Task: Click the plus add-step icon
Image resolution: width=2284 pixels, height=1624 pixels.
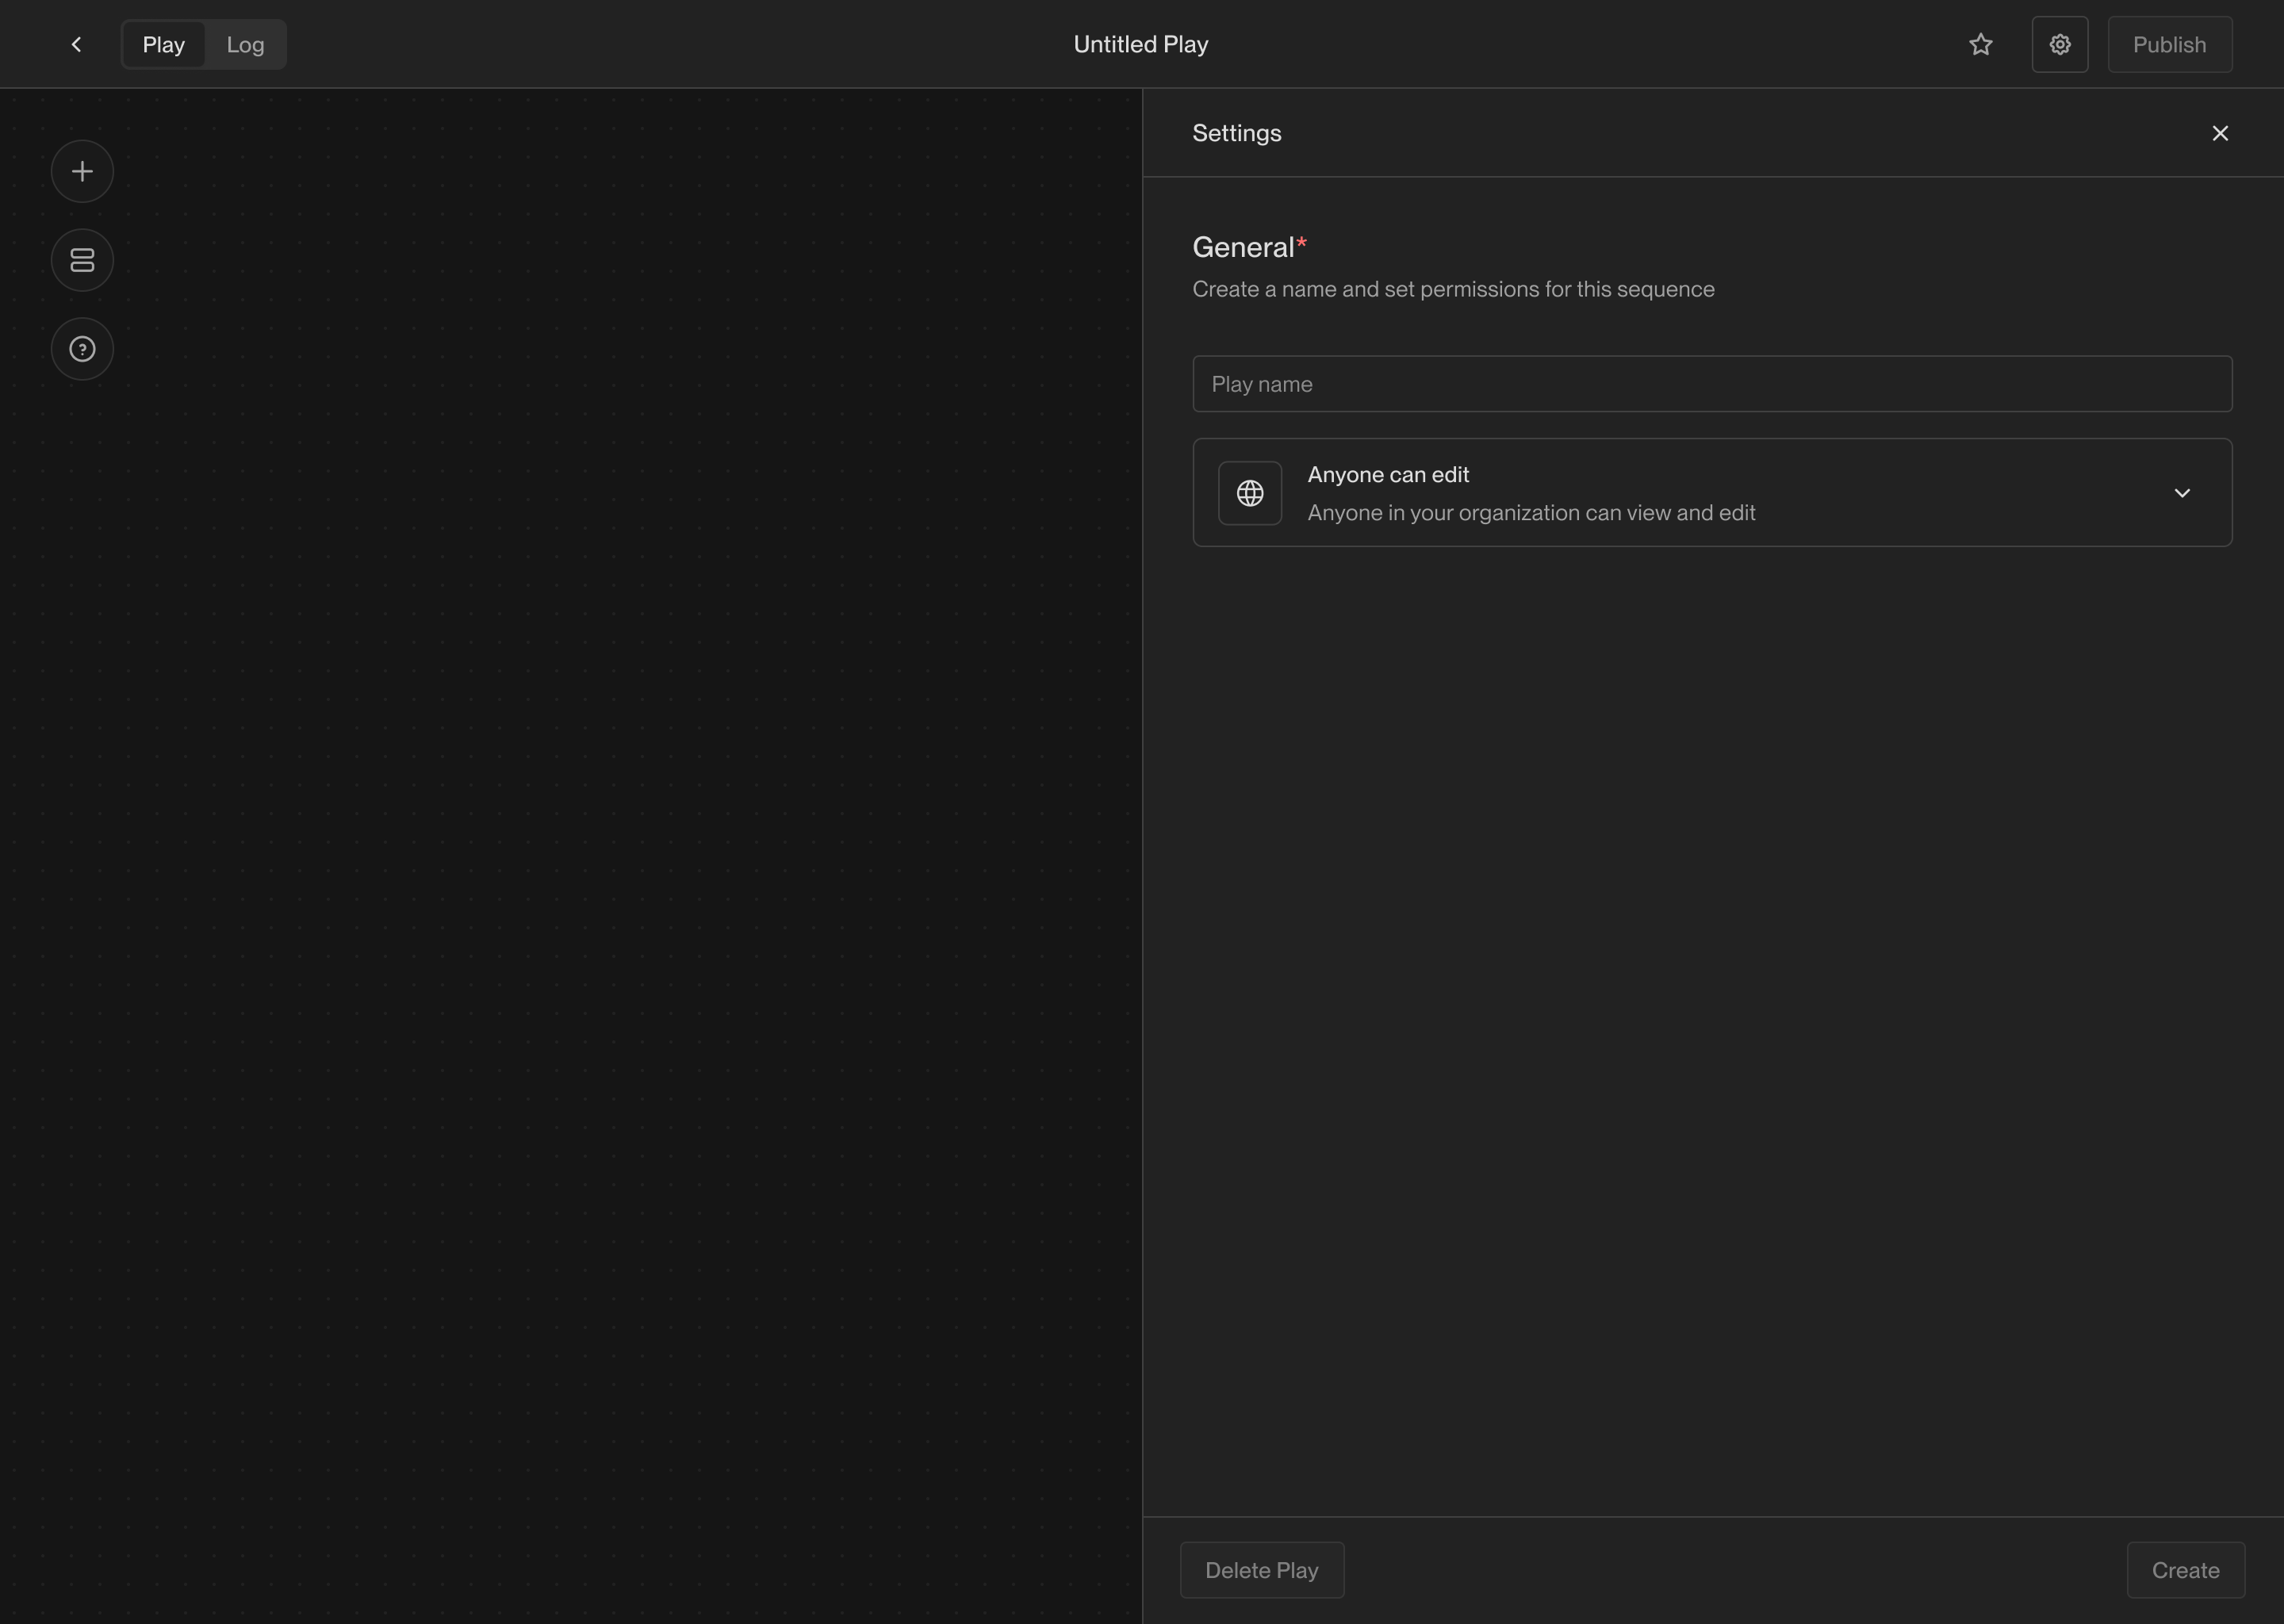Action: pyautogui.click(x=82, y=172)
